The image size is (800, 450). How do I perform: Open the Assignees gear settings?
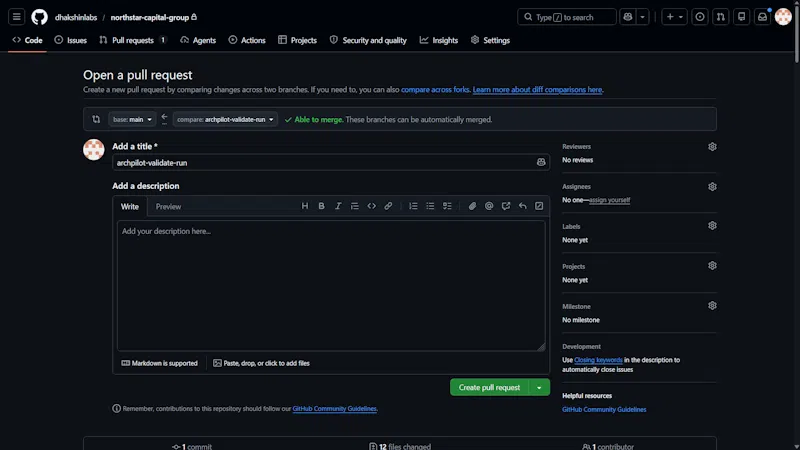712,187
